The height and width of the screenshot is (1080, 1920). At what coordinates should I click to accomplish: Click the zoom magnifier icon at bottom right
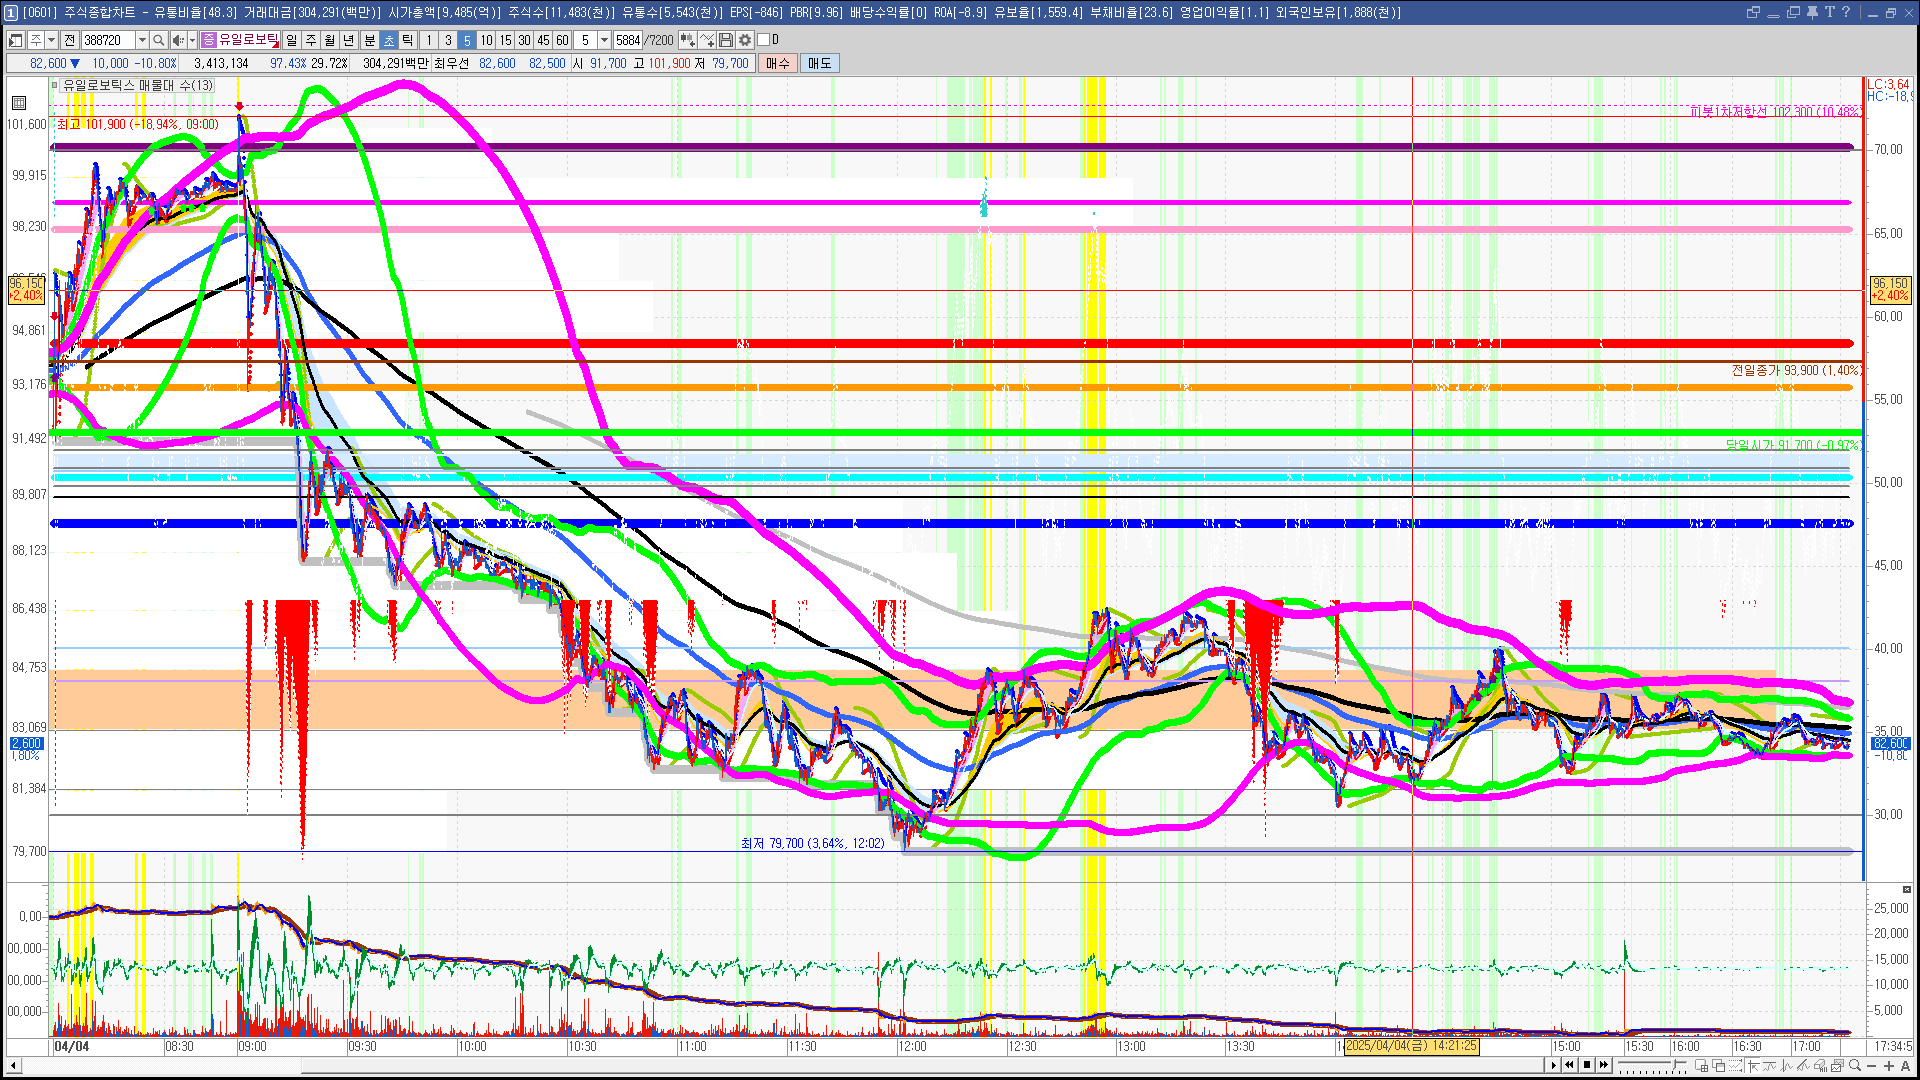(x=1855, y=1066)
